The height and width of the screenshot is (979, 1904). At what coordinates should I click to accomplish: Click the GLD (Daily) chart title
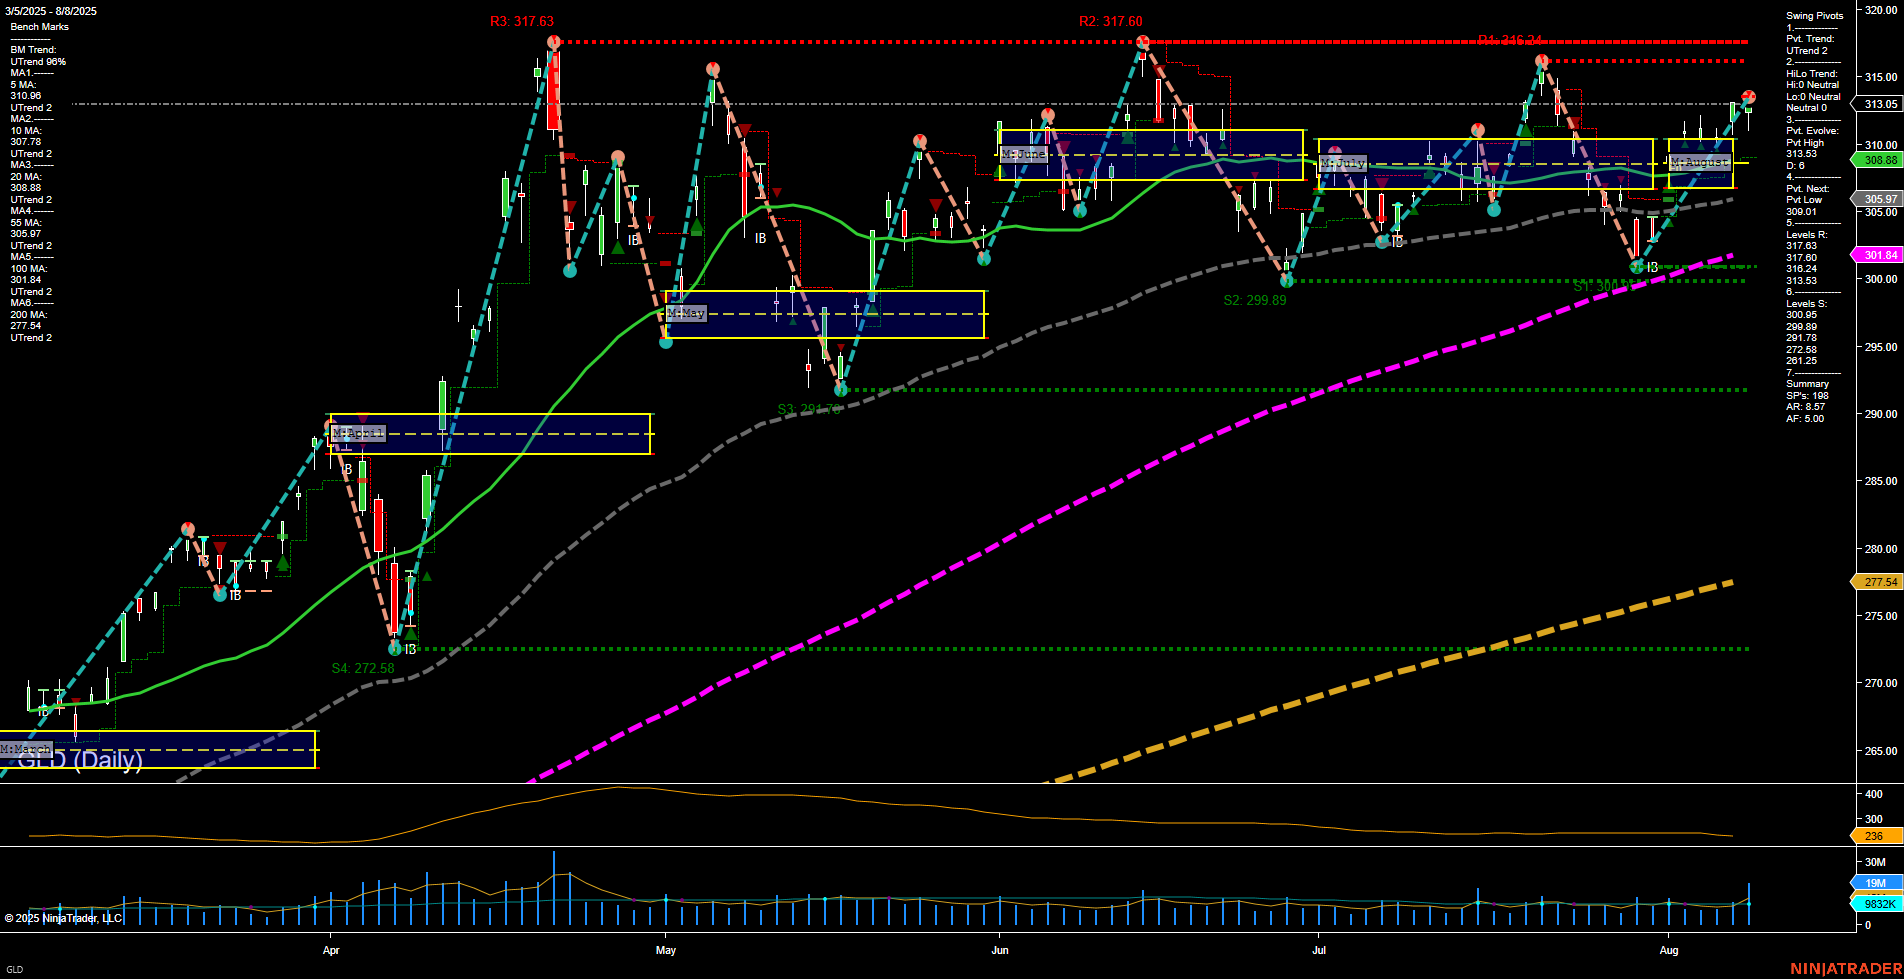80,759
